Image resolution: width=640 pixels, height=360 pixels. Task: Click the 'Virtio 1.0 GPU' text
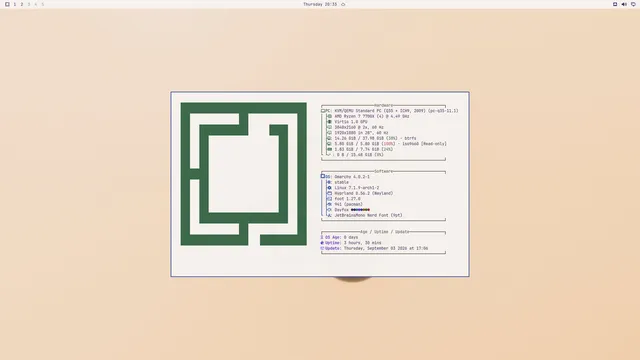[x=351, y=122]
